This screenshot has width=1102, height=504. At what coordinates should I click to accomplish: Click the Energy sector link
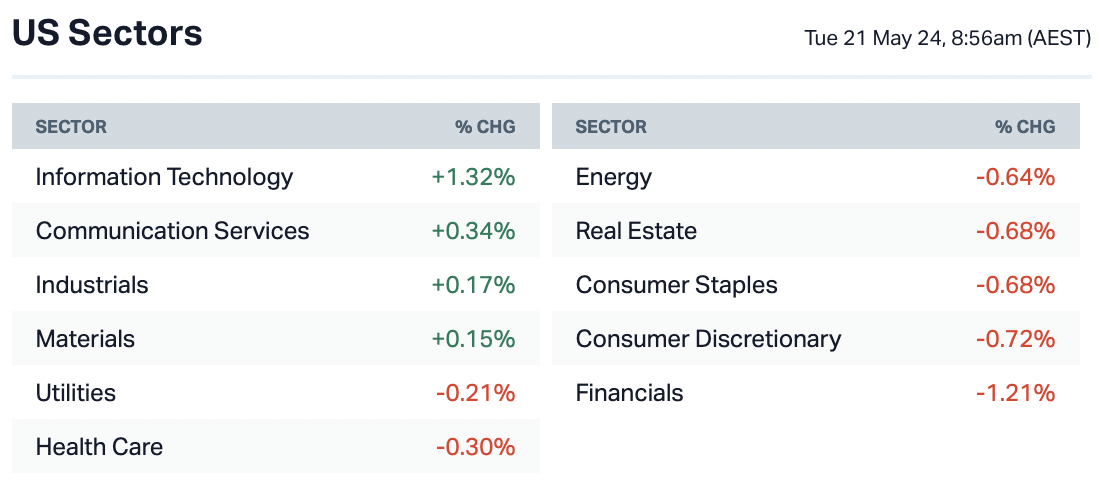[614, 177]
